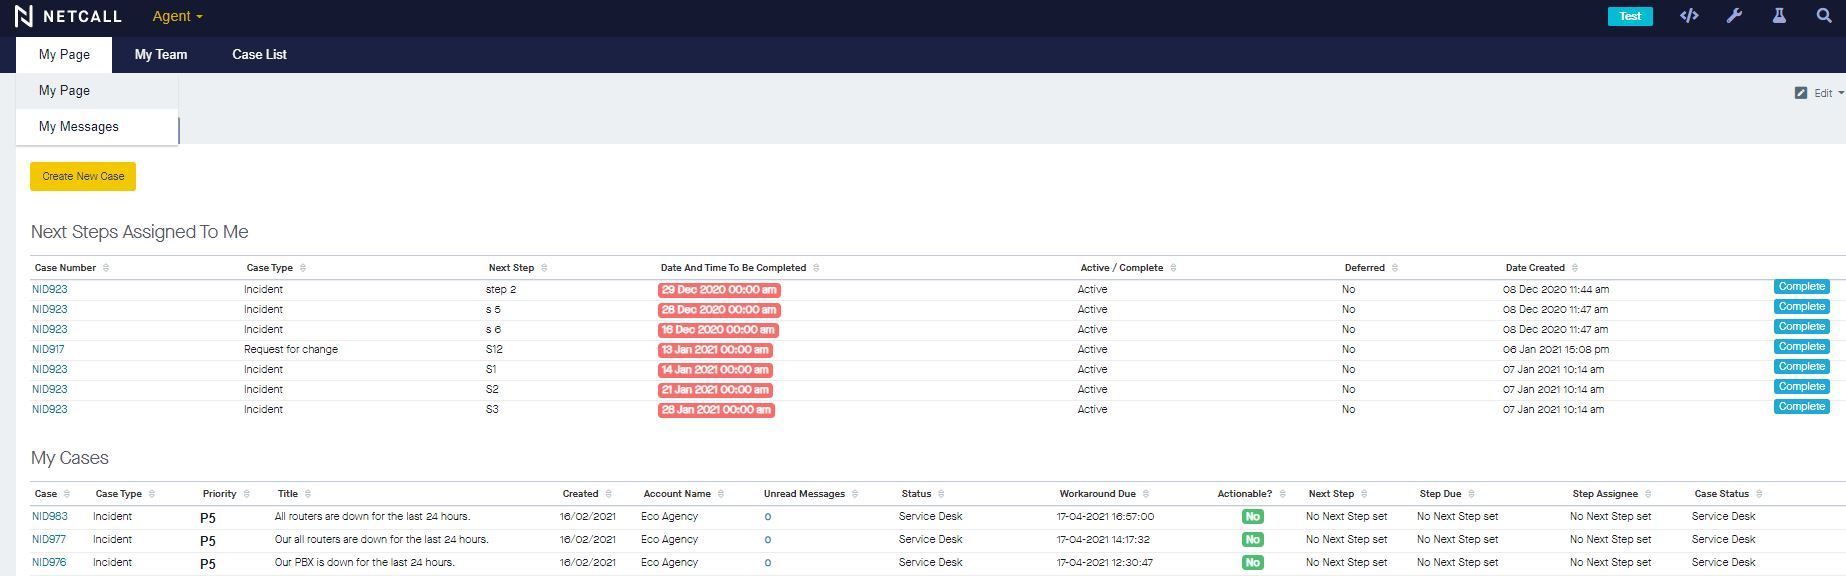The image size is (1846, 576).
Task: Sort by Case Number column arrows
Action: 106,268
